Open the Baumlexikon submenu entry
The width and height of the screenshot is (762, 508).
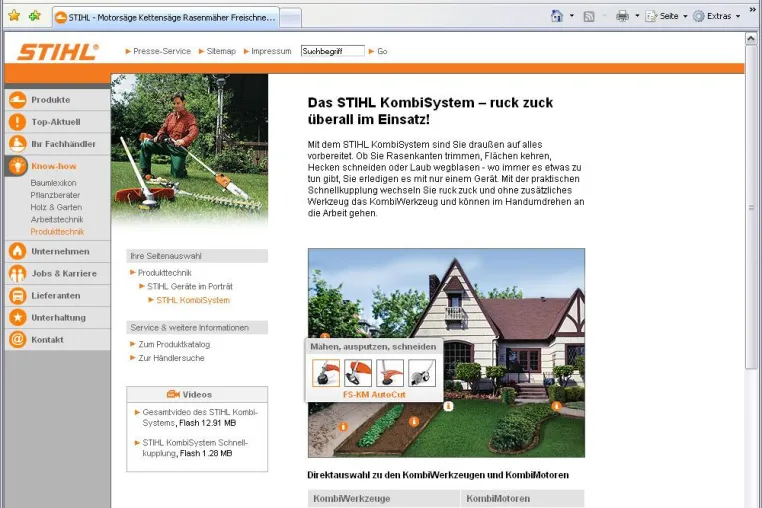pyautogui.click(x=53, y=183)
